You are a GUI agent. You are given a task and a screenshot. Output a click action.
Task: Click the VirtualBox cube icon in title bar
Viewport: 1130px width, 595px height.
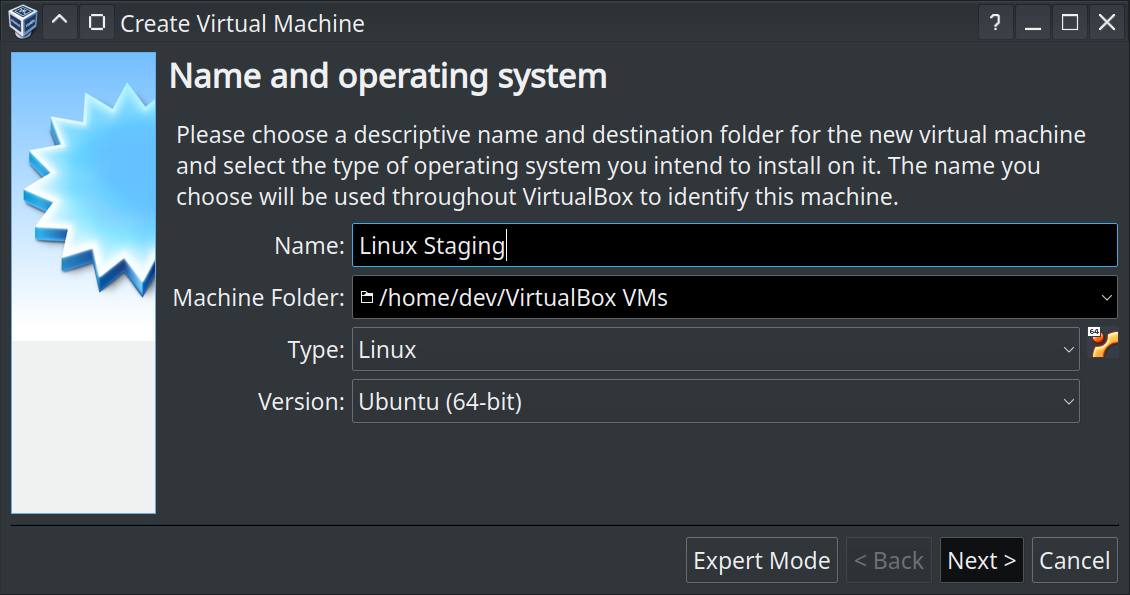22,22
